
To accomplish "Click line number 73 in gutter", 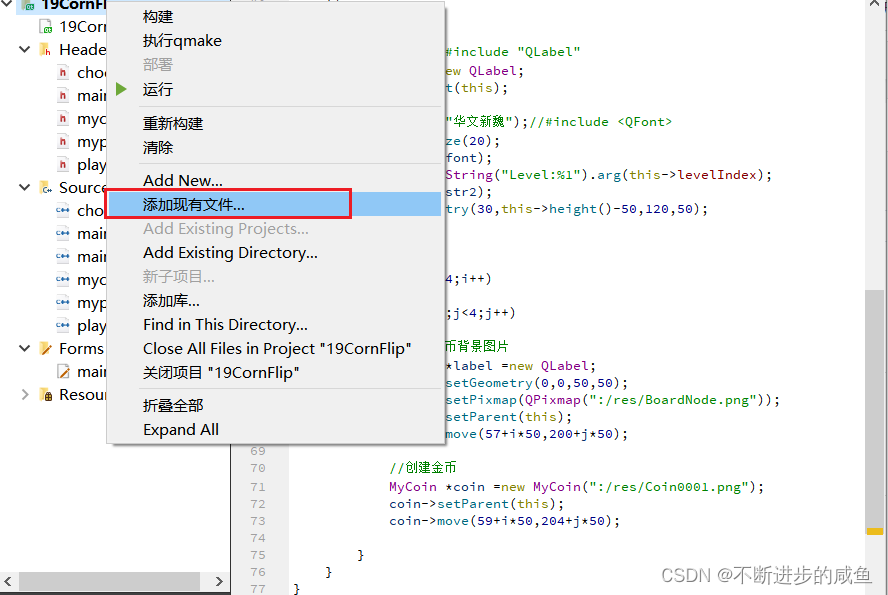I will point(258,521).
